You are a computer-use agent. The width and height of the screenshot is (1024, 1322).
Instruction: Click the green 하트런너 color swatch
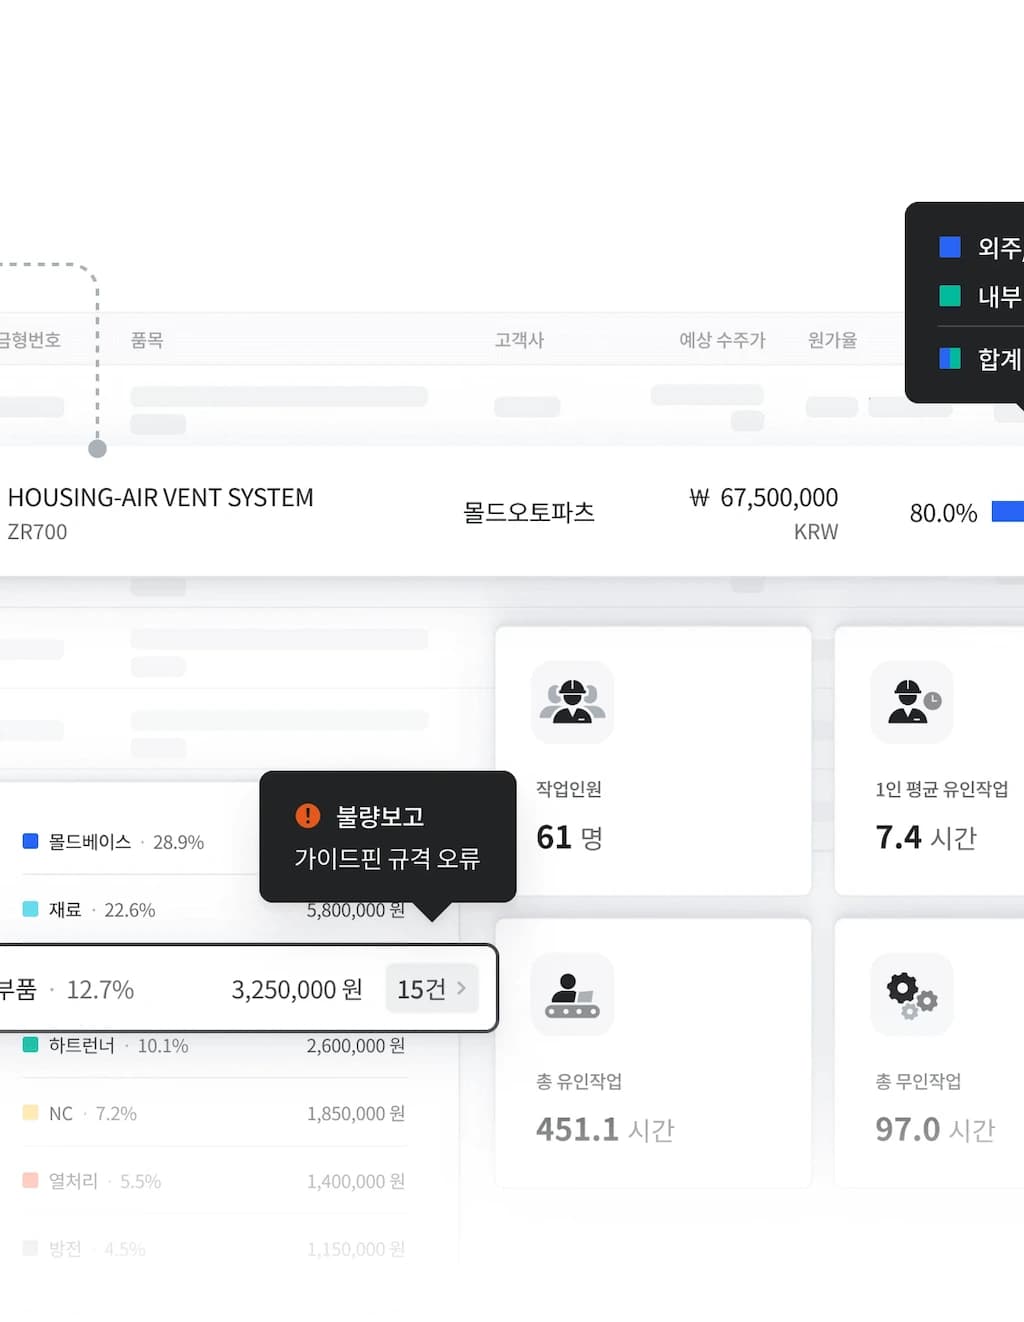[30, 1045]
